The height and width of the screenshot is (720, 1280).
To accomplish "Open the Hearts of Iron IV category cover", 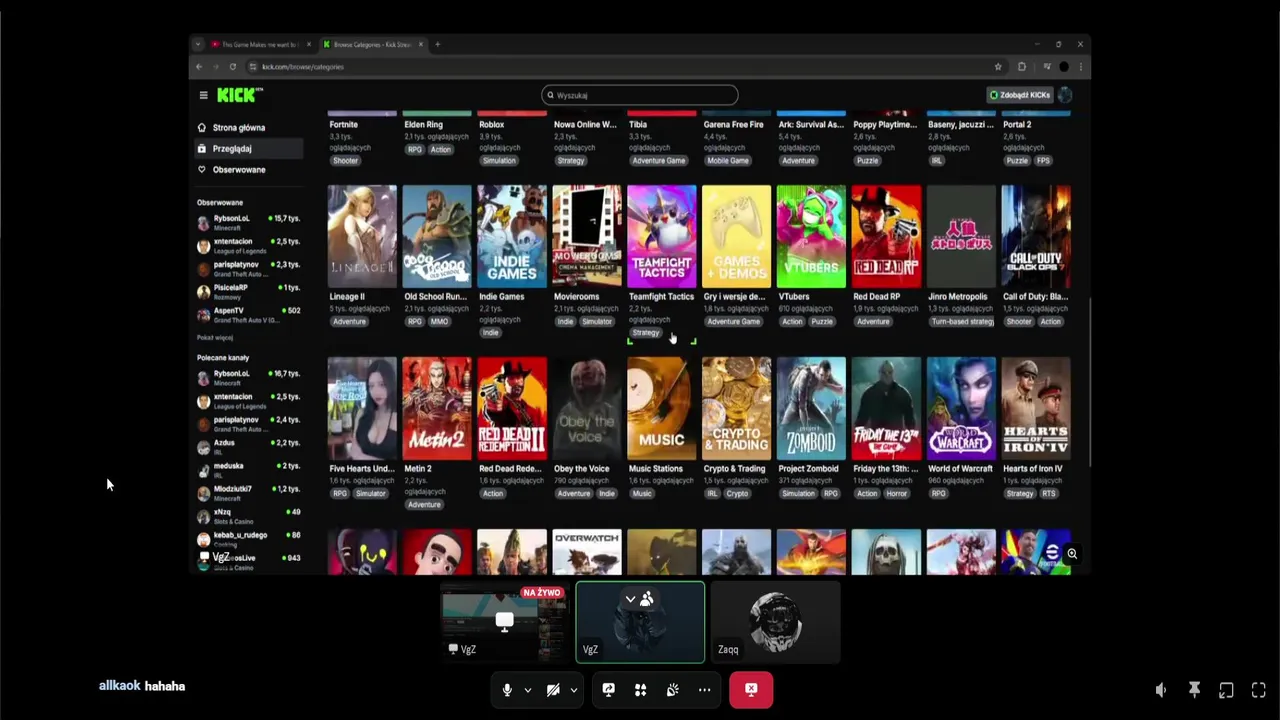I will pyautogui.click(x=1036, y=408).
